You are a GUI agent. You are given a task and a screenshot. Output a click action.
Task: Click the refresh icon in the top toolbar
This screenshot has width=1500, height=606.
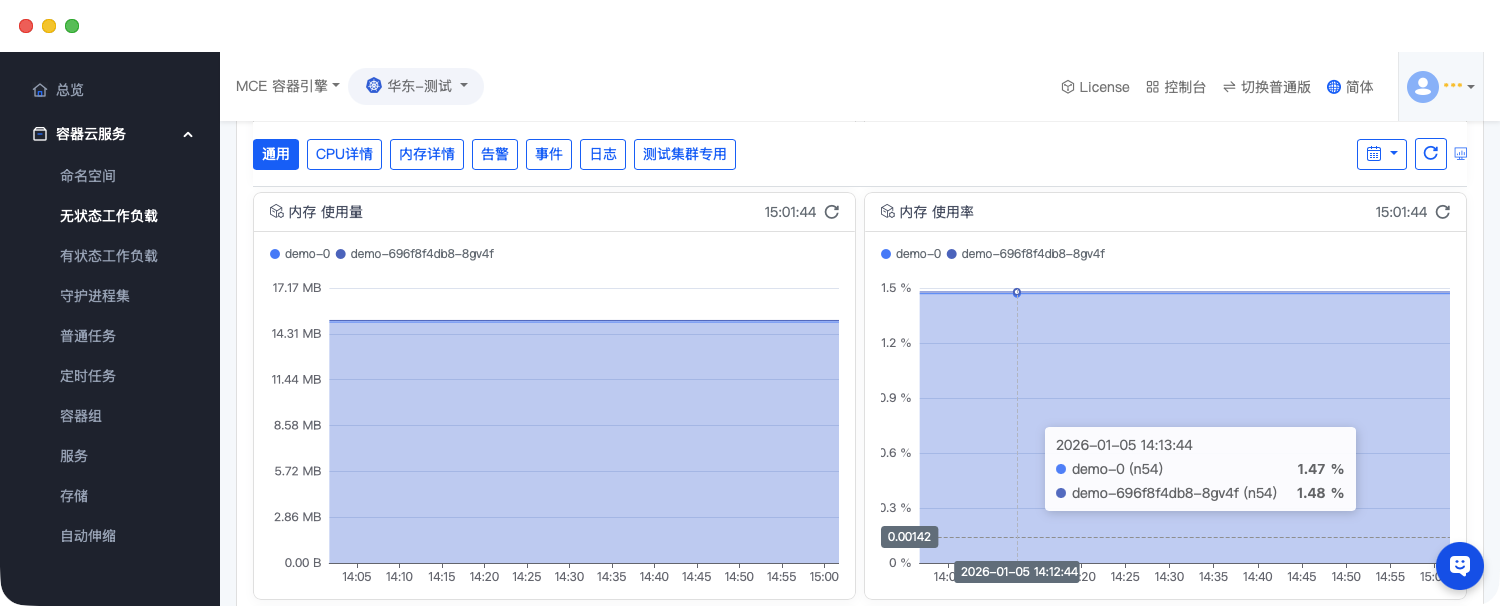[x=1430, y=154]
